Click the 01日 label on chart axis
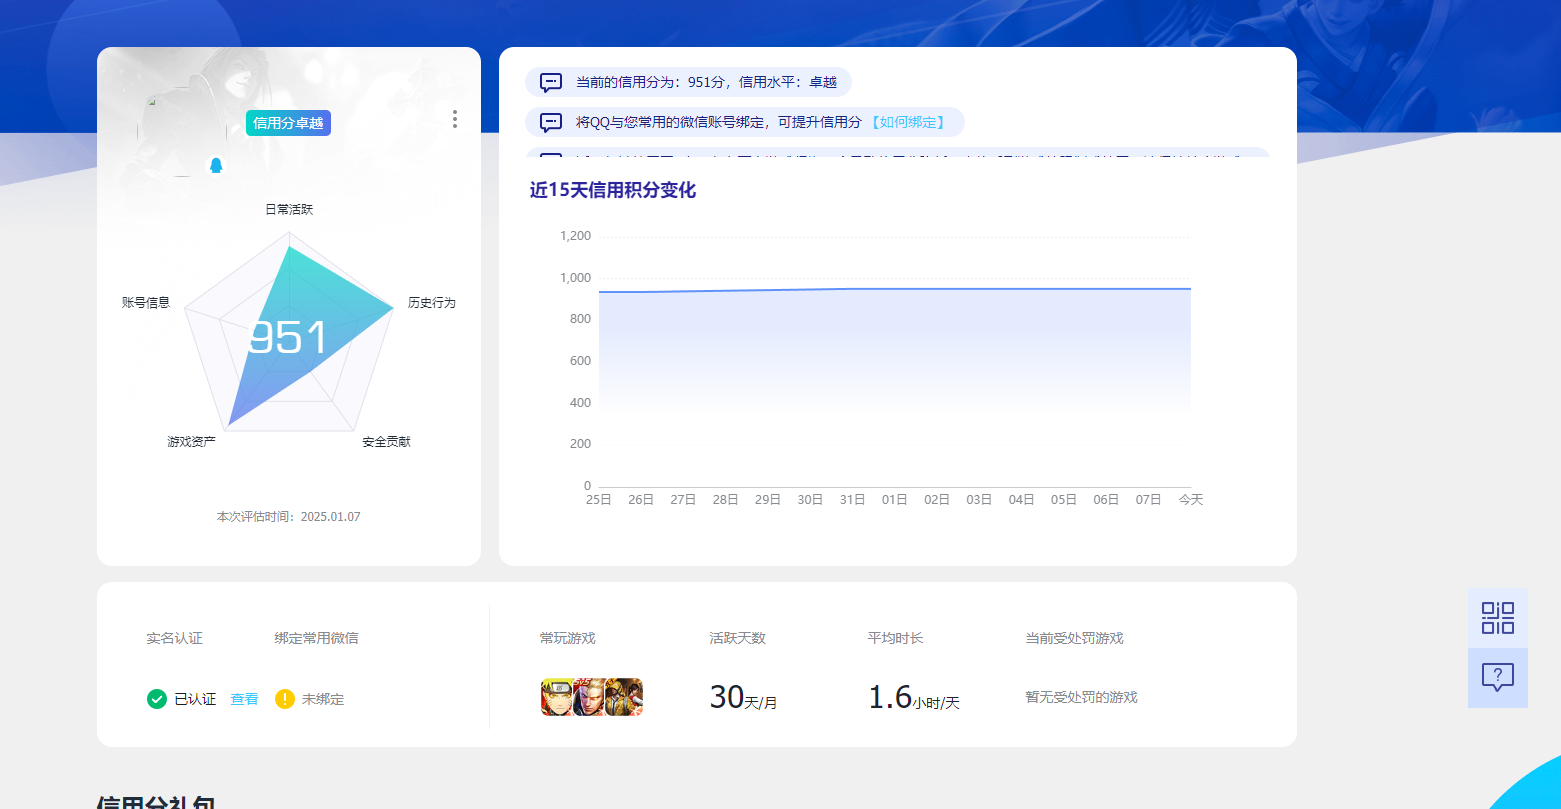 (894, 499)
